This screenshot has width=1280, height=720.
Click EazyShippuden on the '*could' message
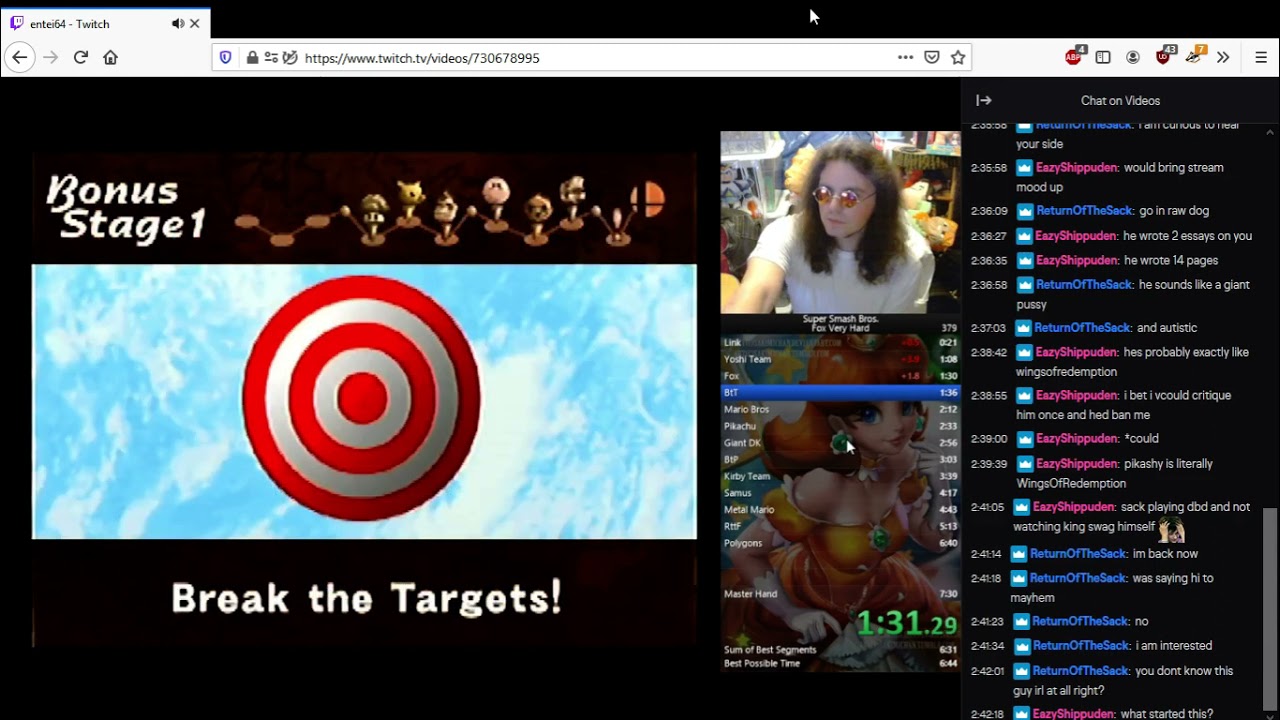(x=1076, y=438)
